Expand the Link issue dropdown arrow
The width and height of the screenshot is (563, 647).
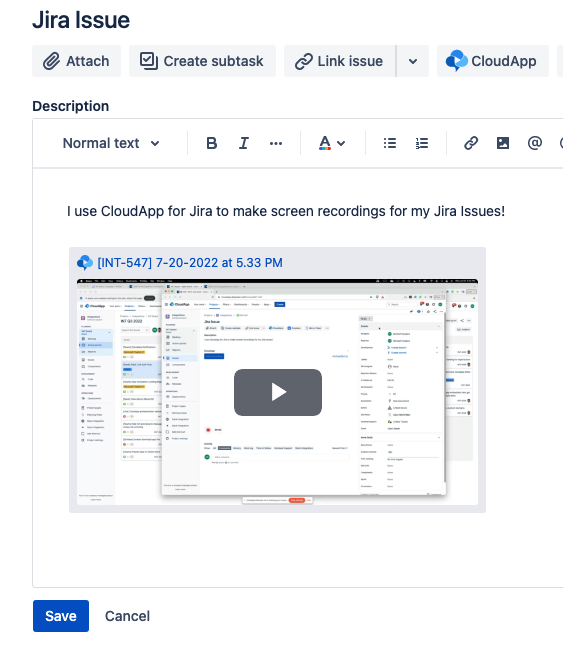tap(413, 61)
